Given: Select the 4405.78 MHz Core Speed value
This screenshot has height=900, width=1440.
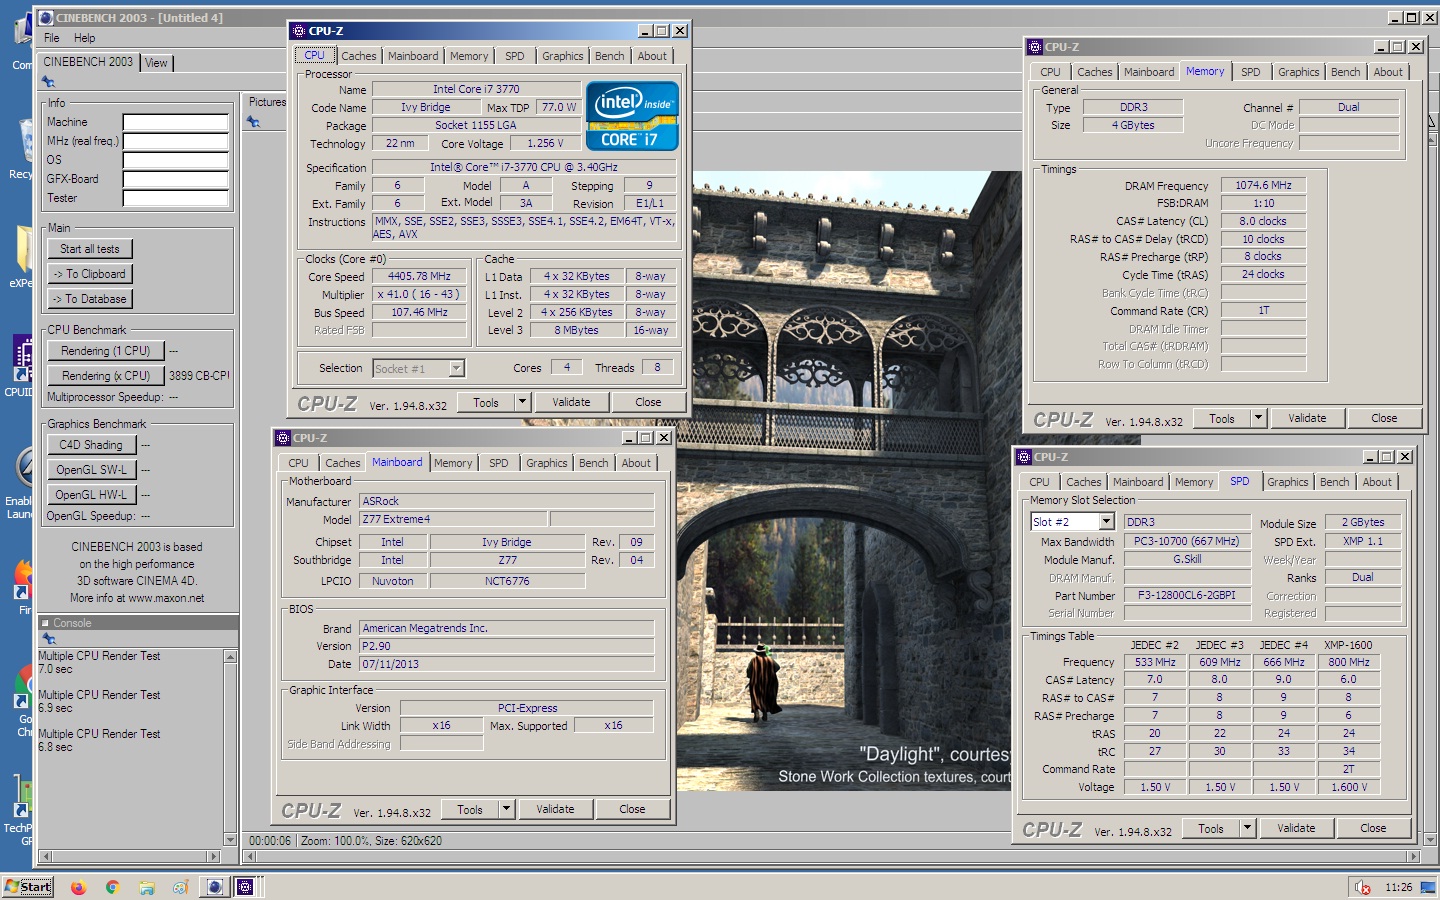Looking at the screenshot, I should (419, 276).
